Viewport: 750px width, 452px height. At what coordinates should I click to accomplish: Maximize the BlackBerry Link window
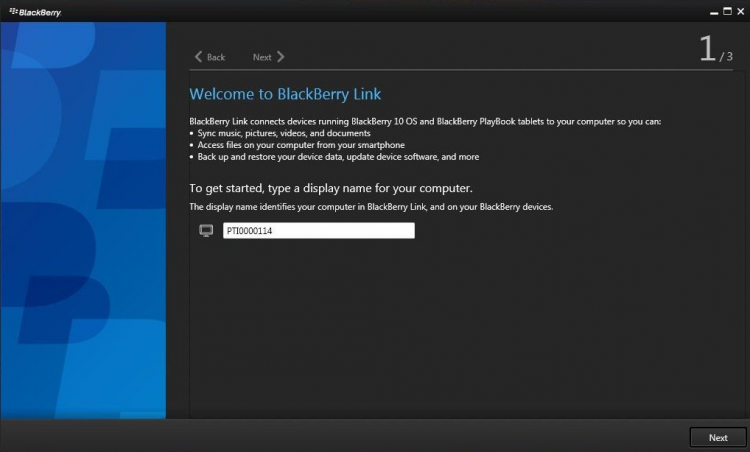pyautogui.click(x=728, y=11)
